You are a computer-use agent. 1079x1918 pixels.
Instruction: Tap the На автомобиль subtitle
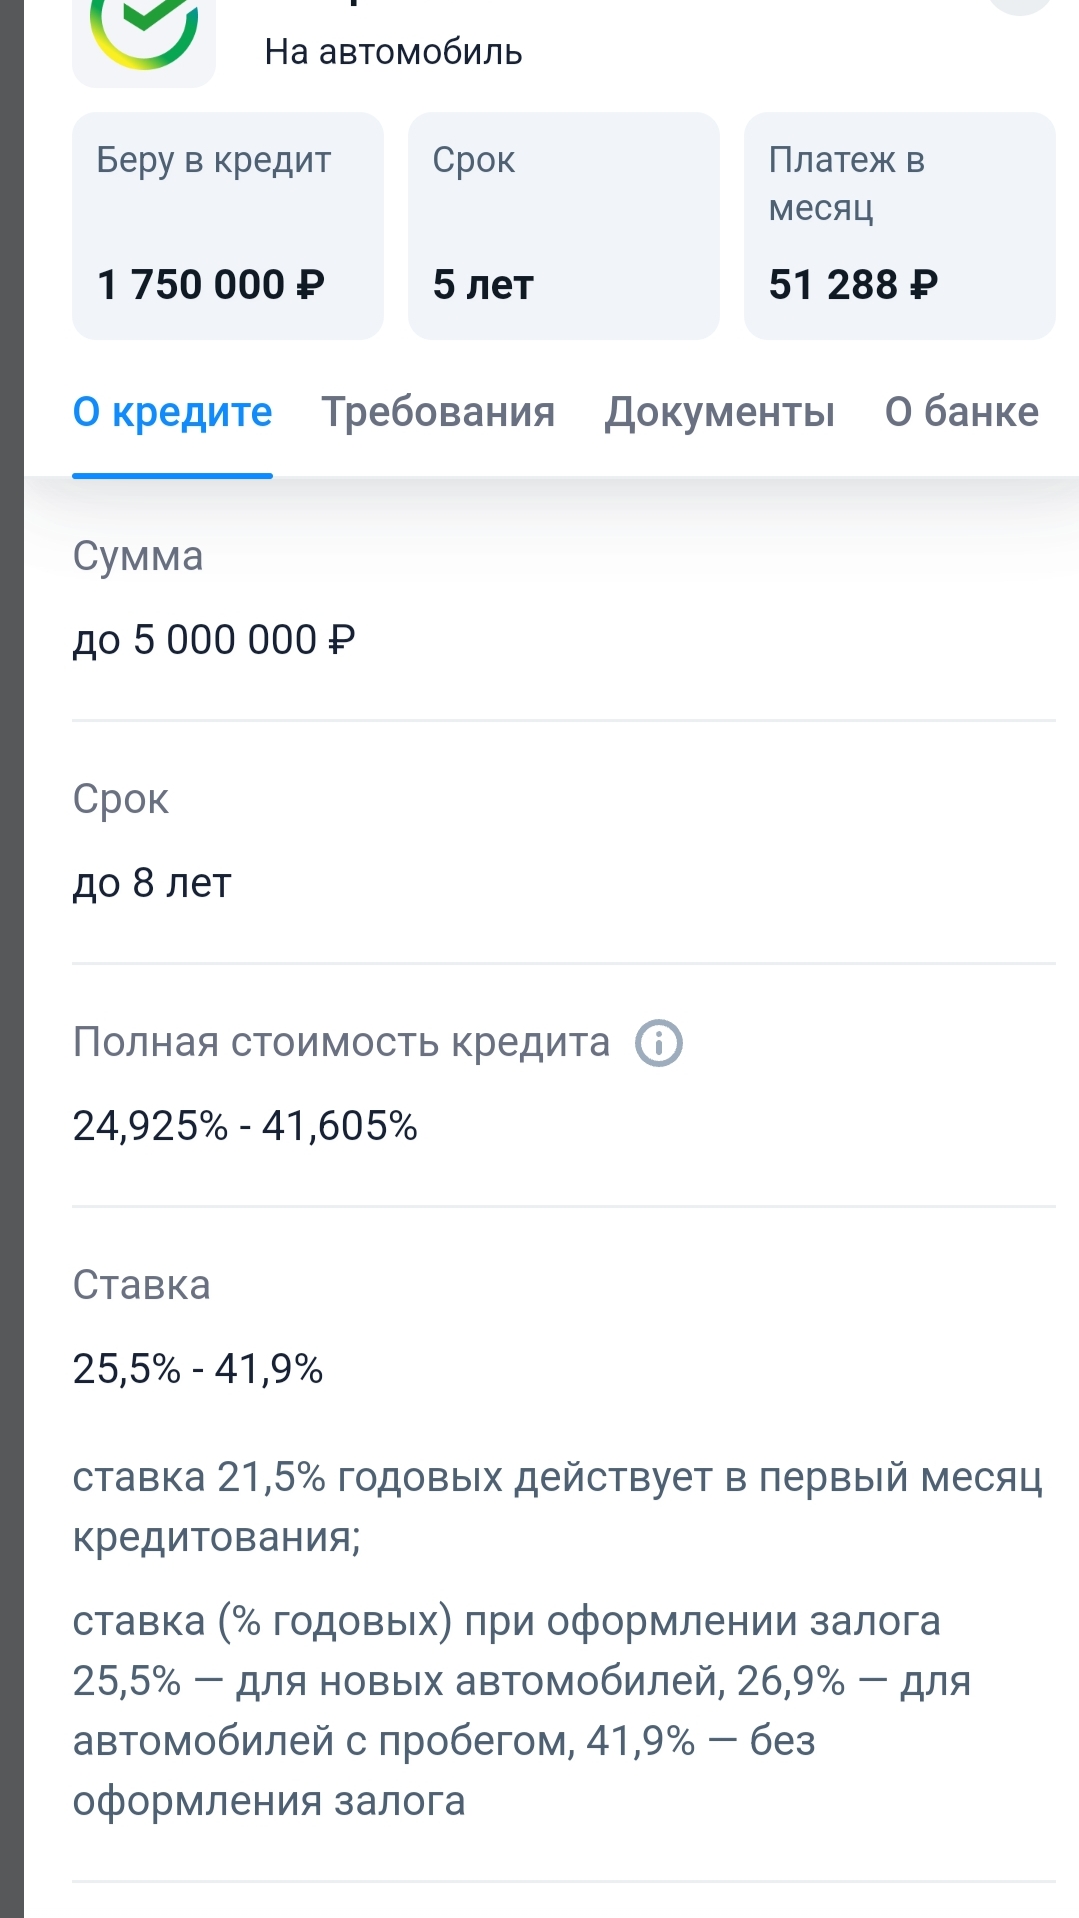[393, 52]
